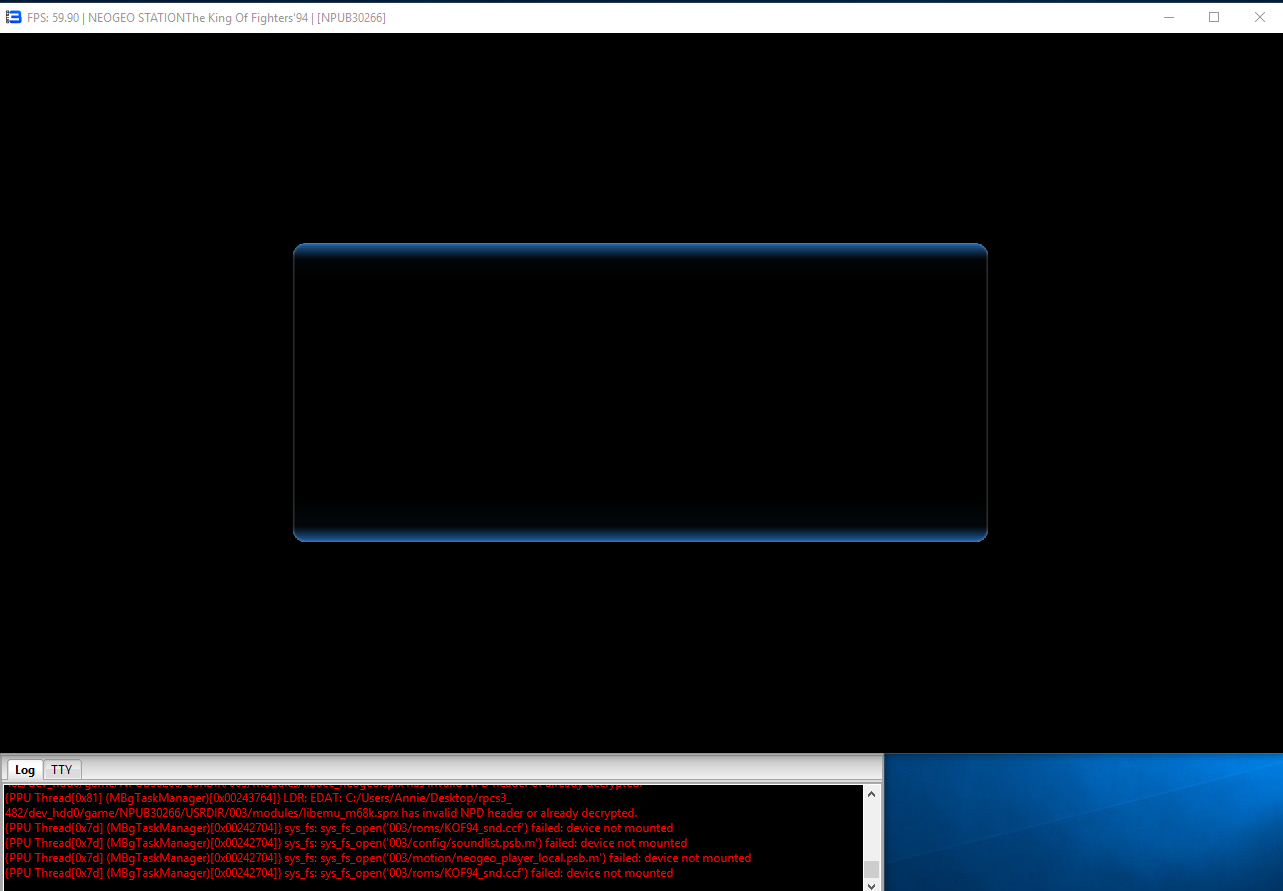The width and height of the screenshot is (1283, 891).
Task: Open the TTY tab
Action: pyautogui.click(x=62, y=769)
